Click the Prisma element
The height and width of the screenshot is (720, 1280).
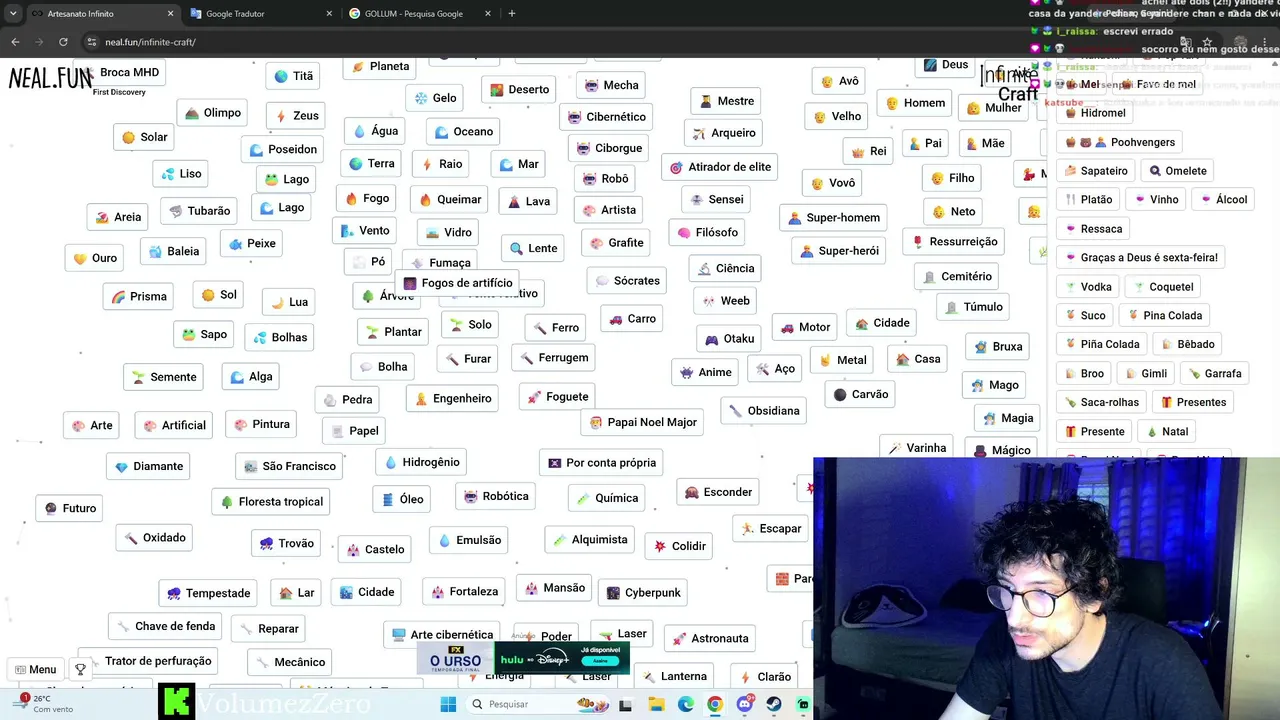pyautogui.click(x=139, y=296)
